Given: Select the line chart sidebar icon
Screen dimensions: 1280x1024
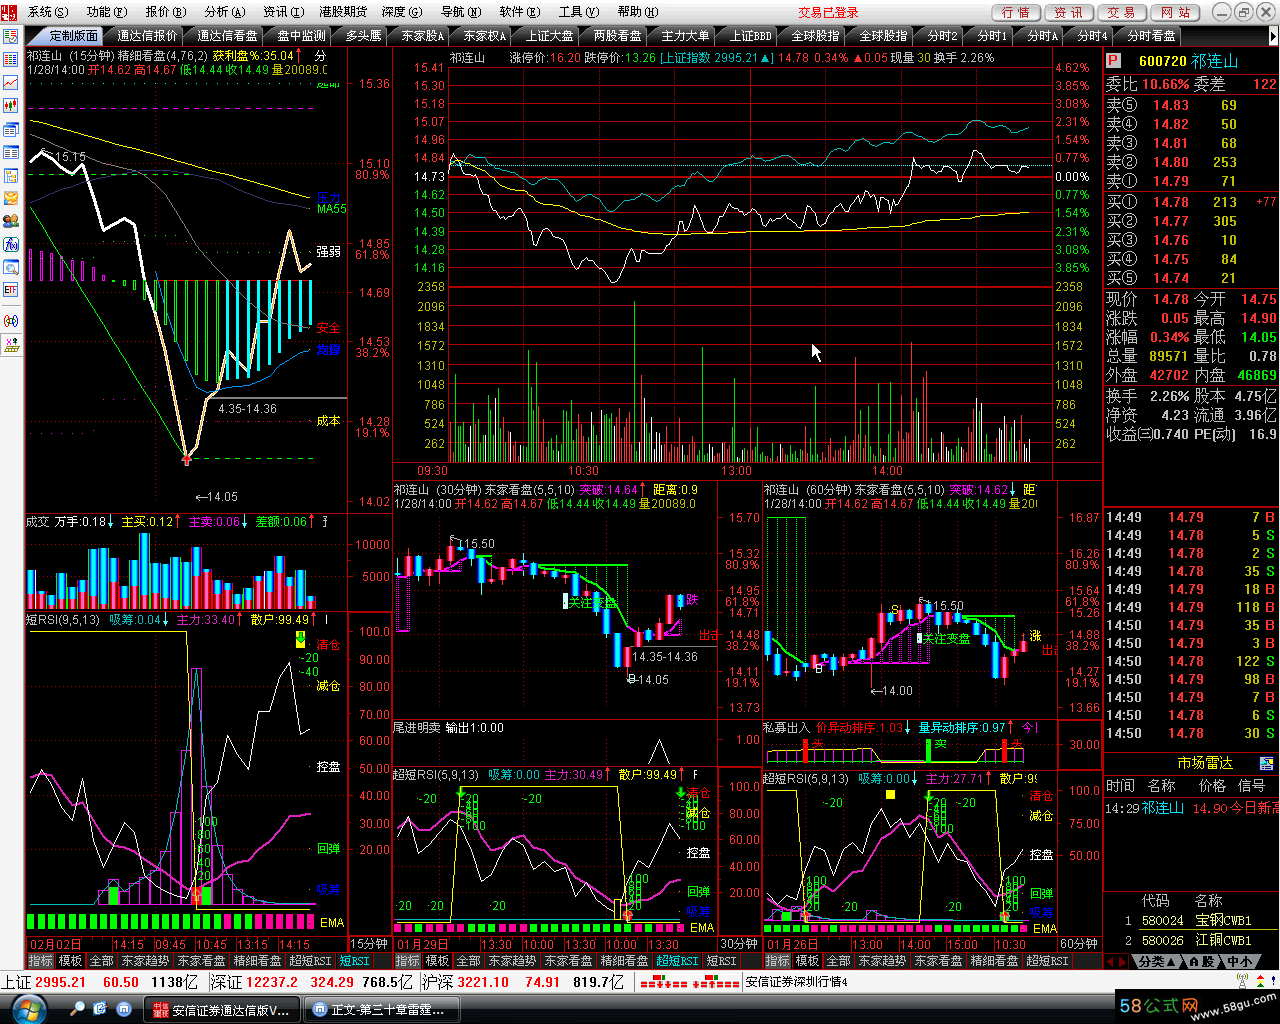Looking at the screenshot, I should point(11,82).
